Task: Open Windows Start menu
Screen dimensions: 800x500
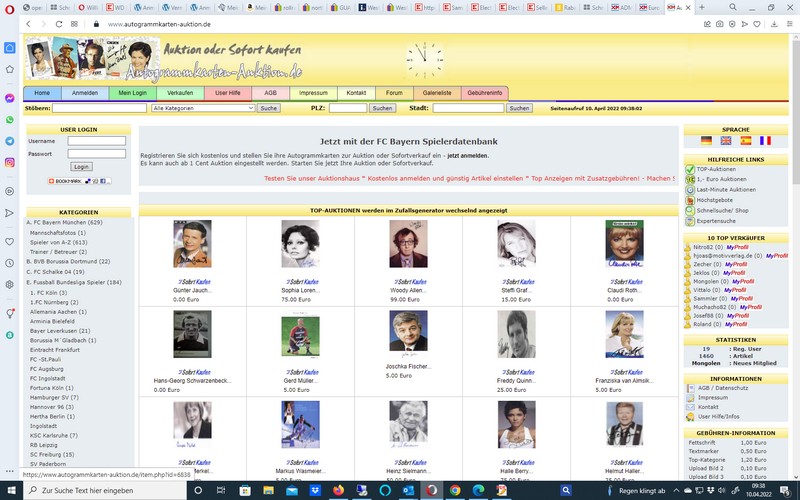Action: click(11, 490)
